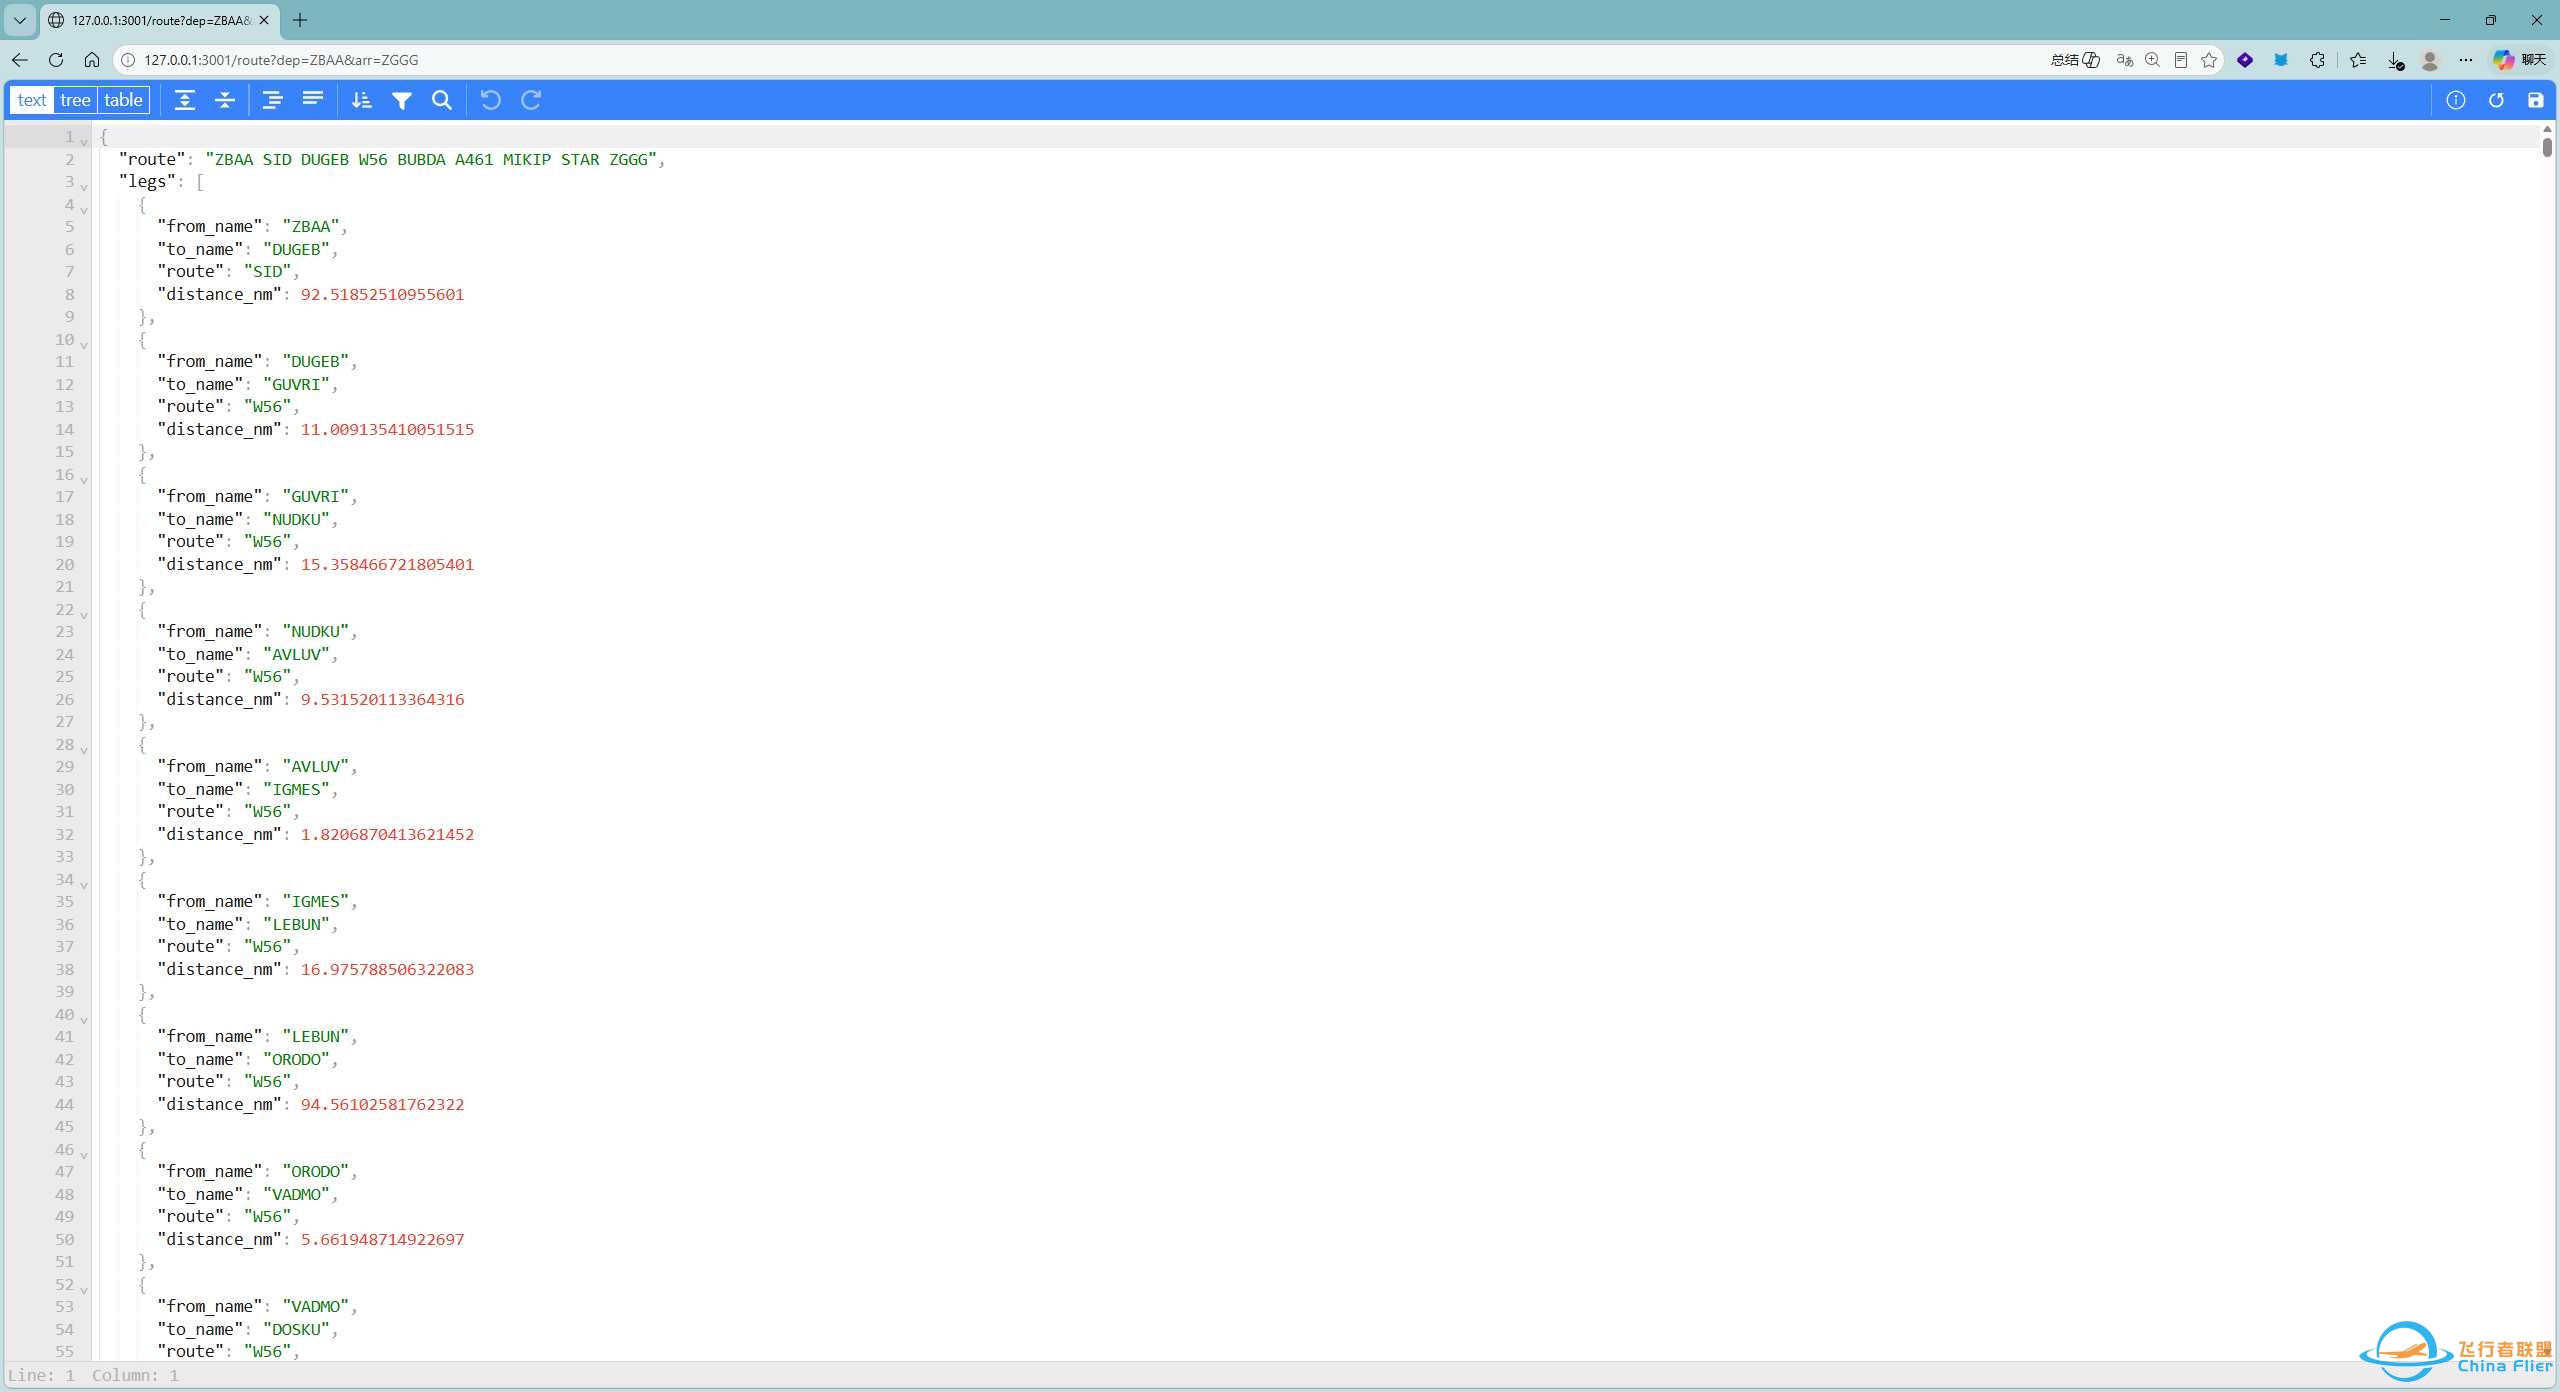This screenshot has height=1392, width=2560.
Task: Save the JSON with the disk icon
Action: pos(2536,100)
